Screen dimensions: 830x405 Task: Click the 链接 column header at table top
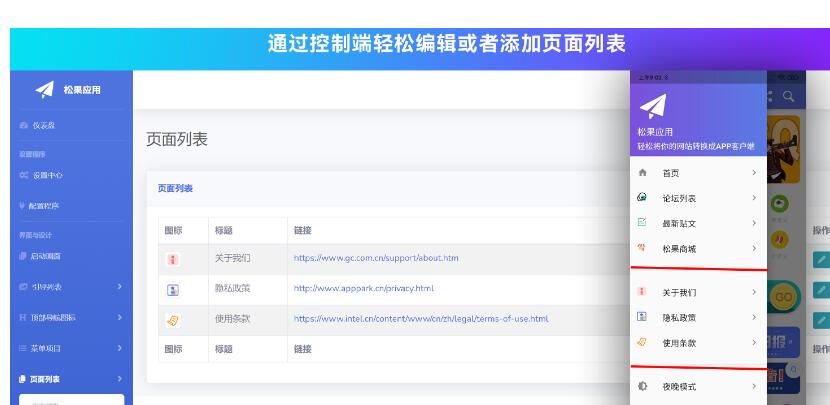point(303,230)
